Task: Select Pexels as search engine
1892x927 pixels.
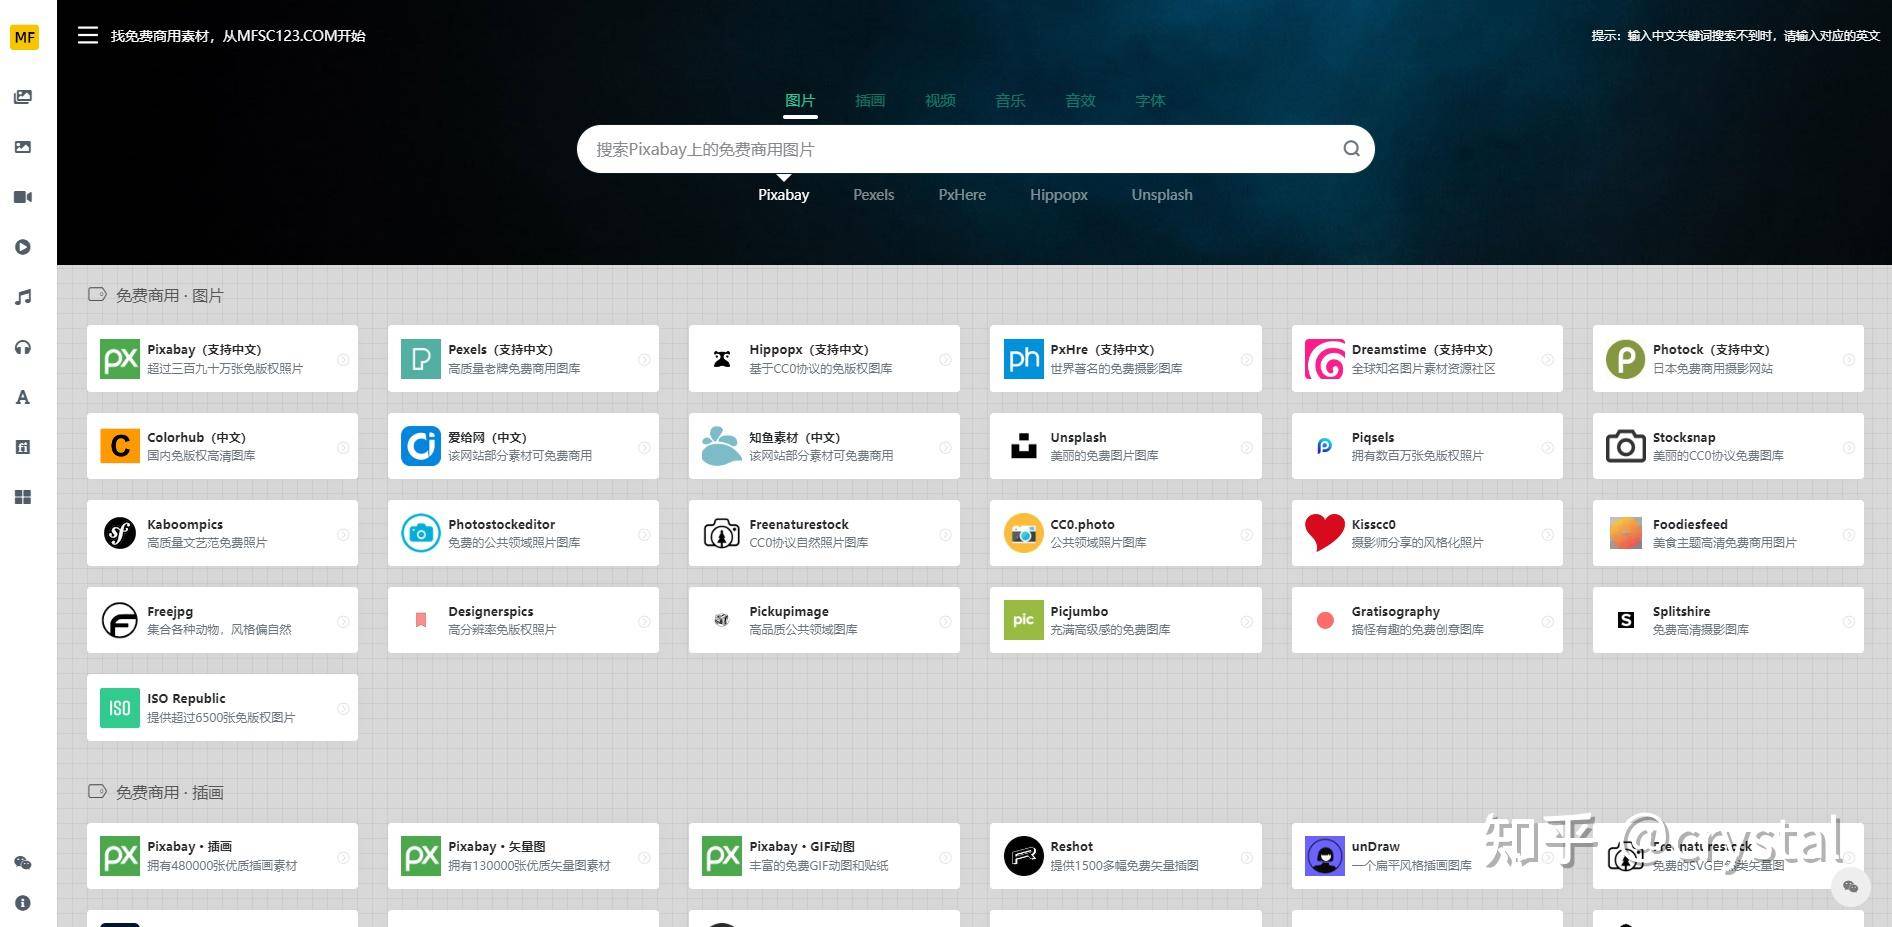Action: coord(873,195)
